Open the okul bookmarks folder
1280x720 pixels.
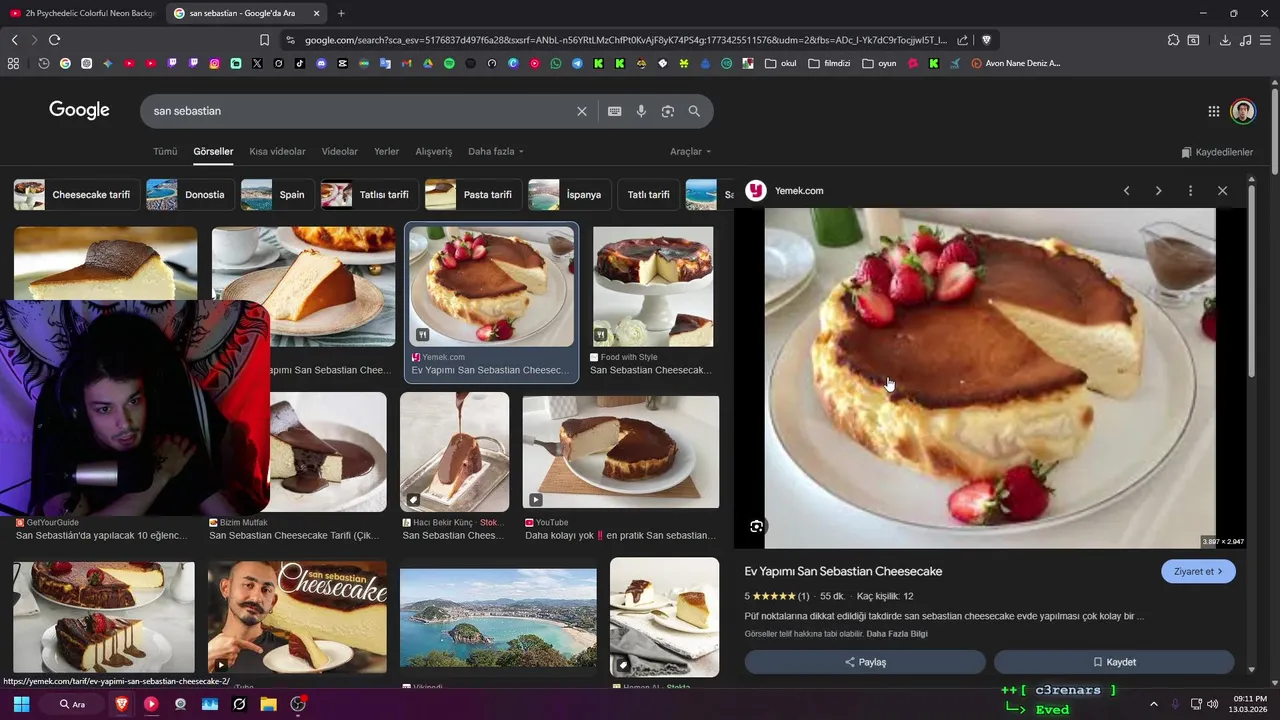tap(781, 63)
